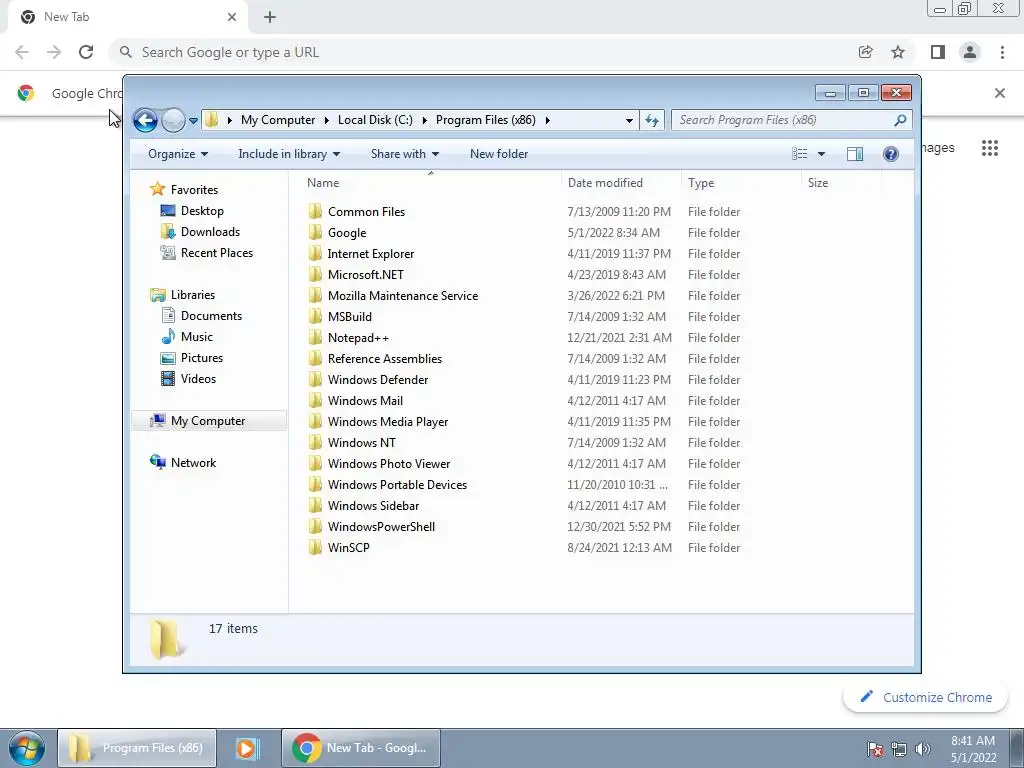Select the Common Files folder icon
Screen dimensions: 1024x768
315,212
